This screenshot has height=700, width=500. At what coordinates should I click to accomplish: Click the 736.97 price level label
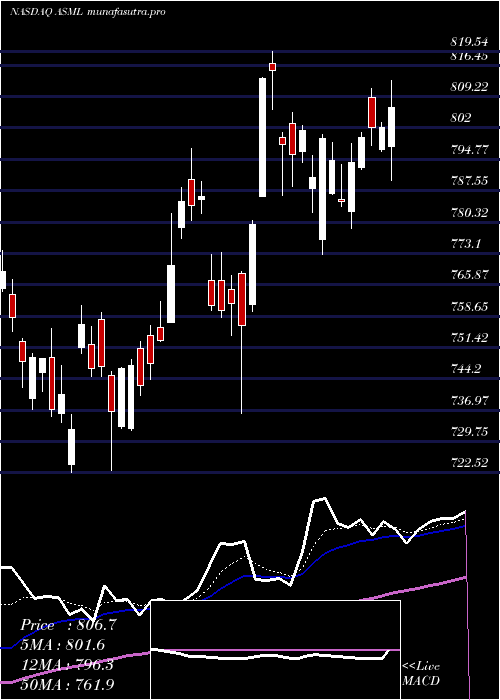tap(469, 400)
